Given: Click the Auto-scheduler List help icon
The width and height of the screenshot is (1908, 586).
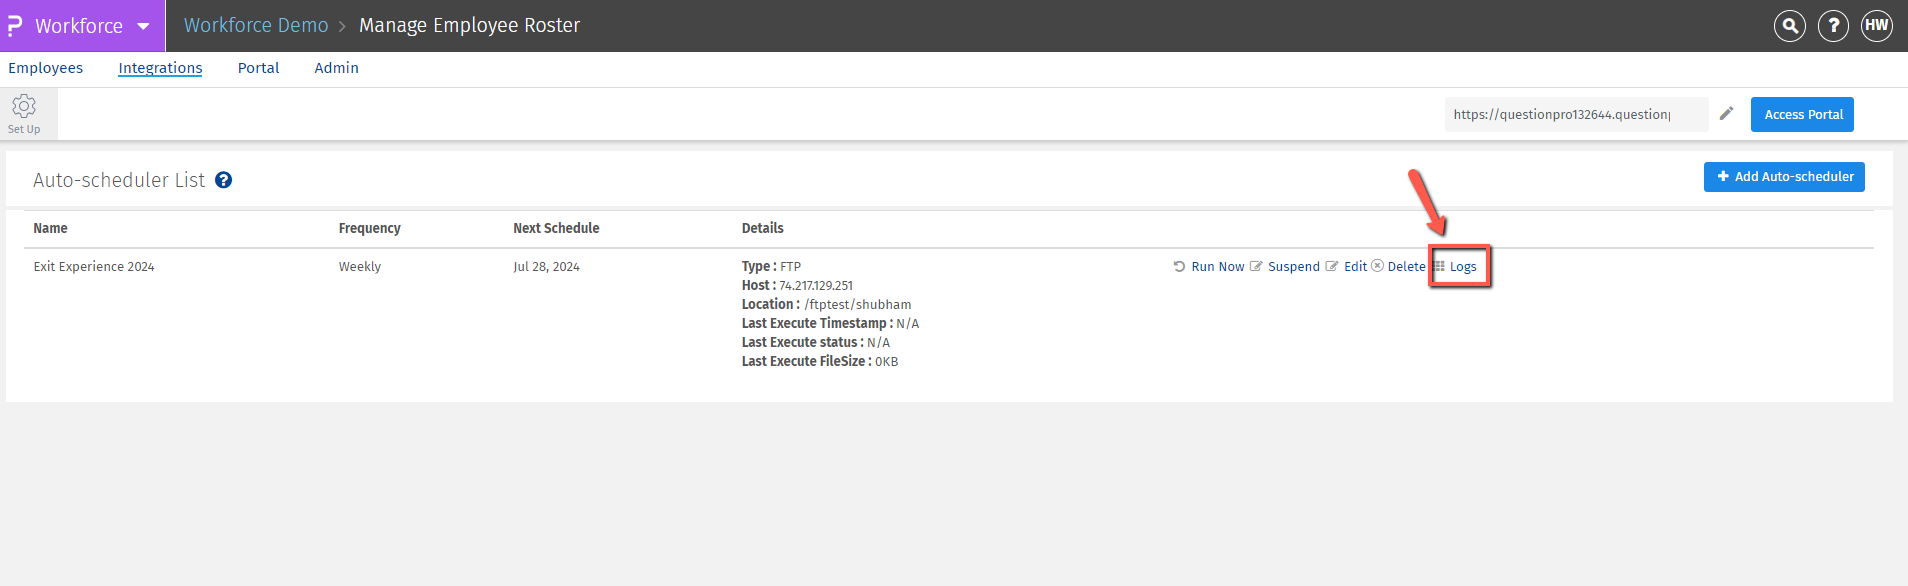Looking at the screenshot, I should pos(224,180).
